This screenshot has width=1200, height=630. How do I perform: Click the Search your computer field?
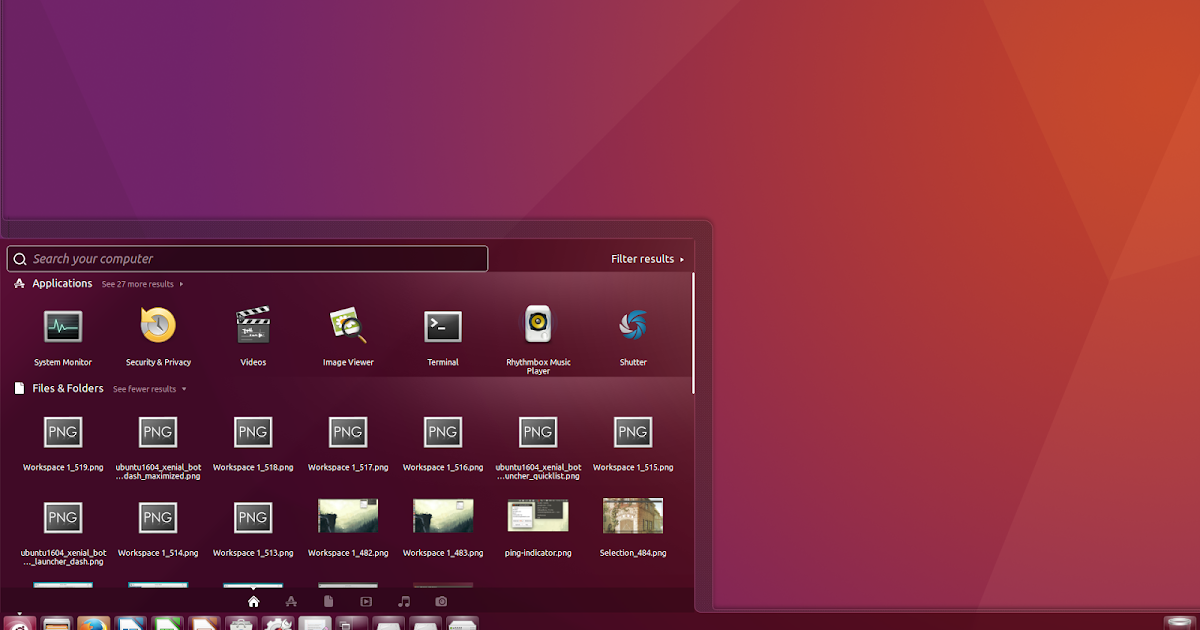pos(247,258)
